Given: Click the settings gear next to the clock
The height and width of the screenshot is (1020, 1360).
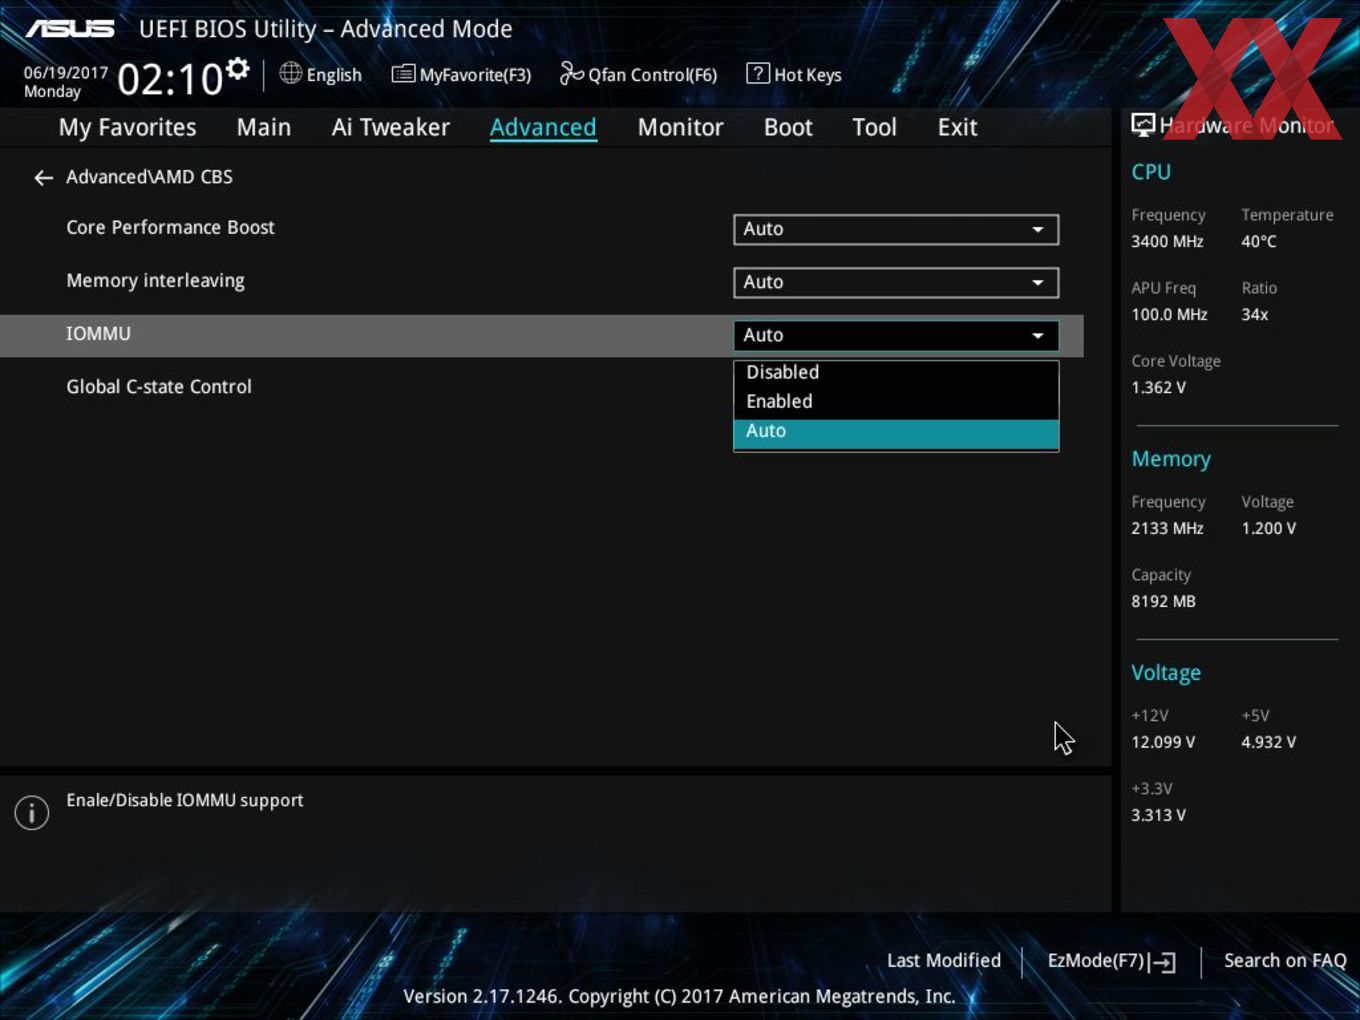Looking at the screenshot, I should tap(237, 69).
